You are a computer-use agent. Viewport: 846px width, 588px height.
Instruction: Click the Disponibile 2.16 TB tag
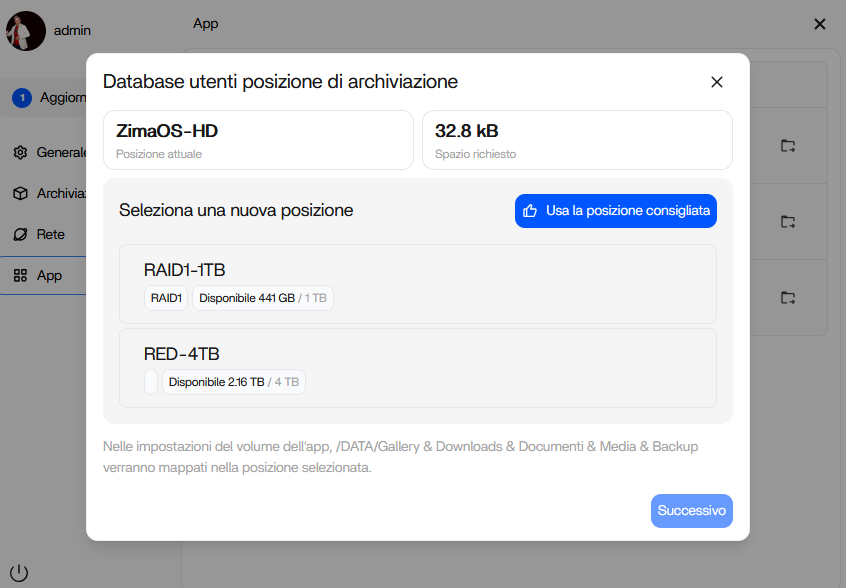233,382
